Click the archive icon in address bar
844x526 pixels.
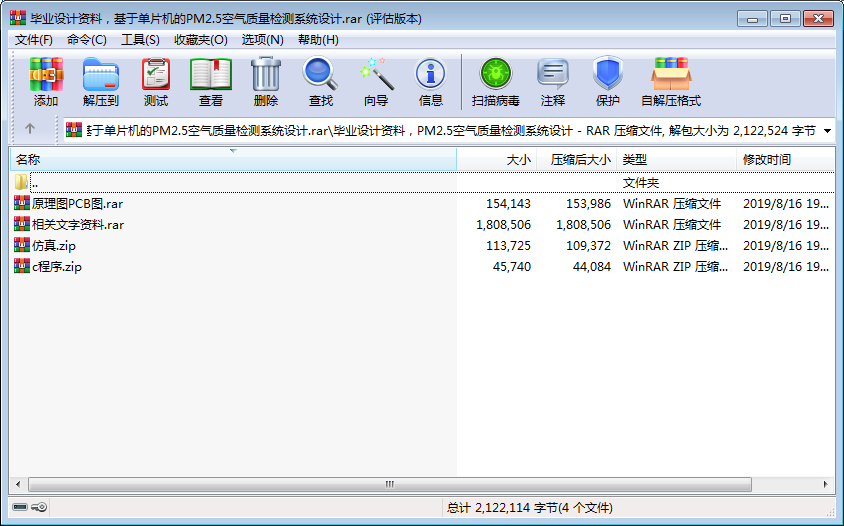(74, 130)
